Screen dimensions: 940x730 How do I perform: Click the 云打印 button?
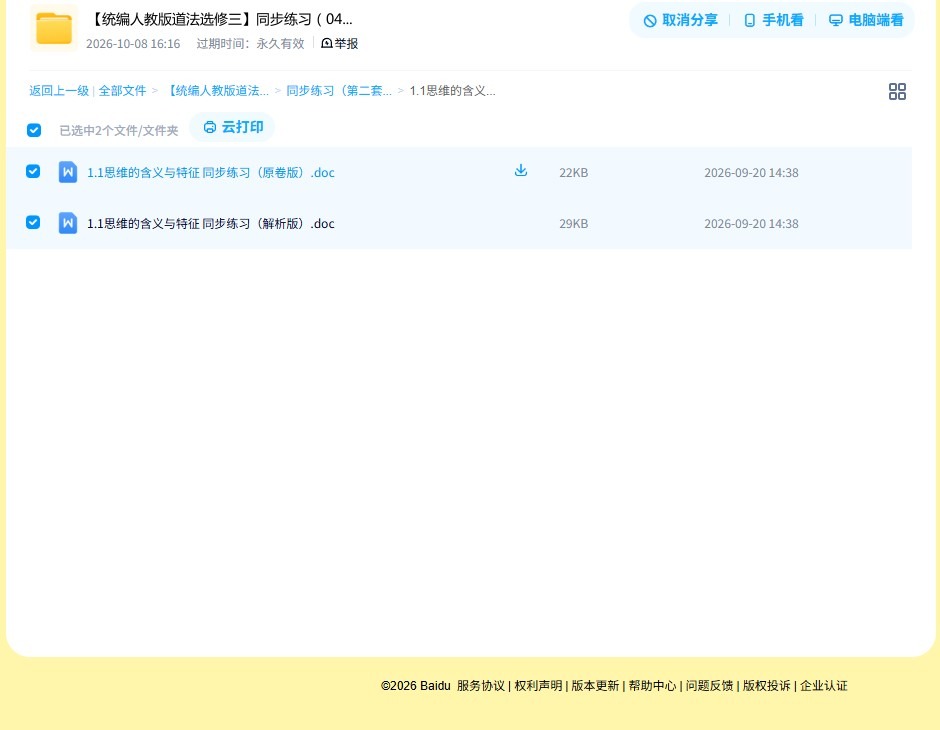pos(233,127)
